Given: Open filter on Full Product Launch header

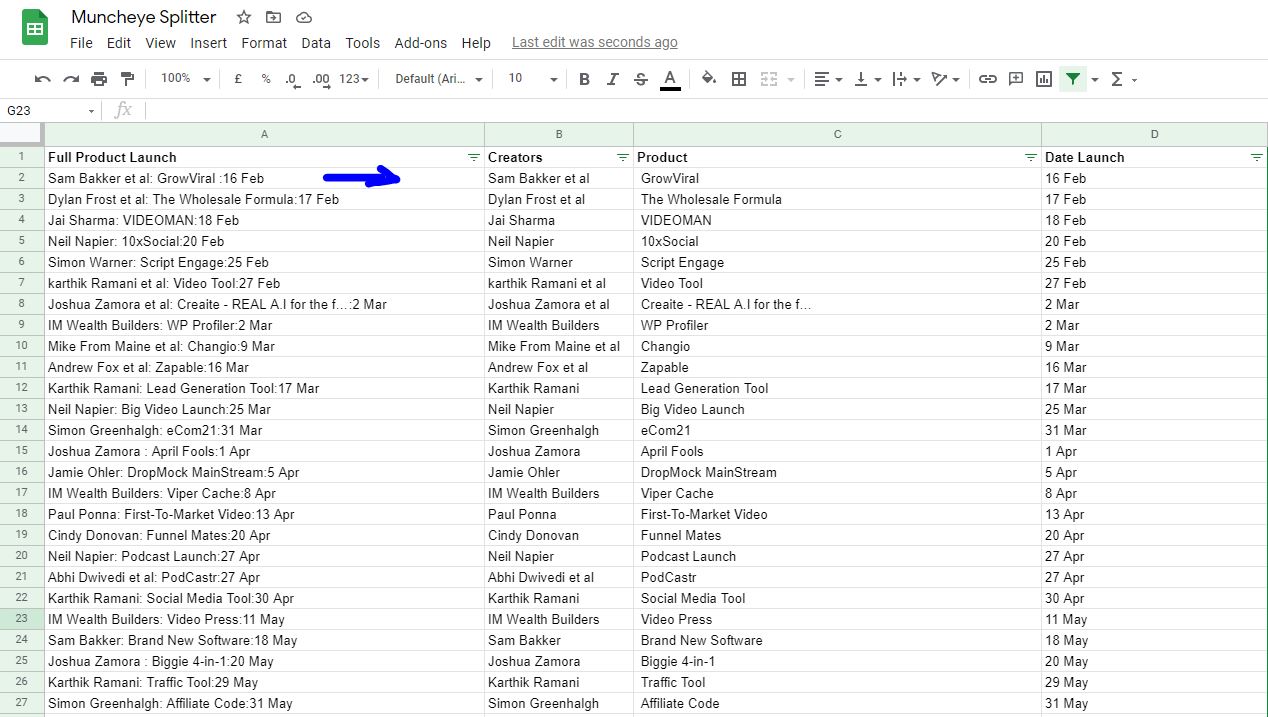Looking at the screenshot, I should (x=473, y=158).
